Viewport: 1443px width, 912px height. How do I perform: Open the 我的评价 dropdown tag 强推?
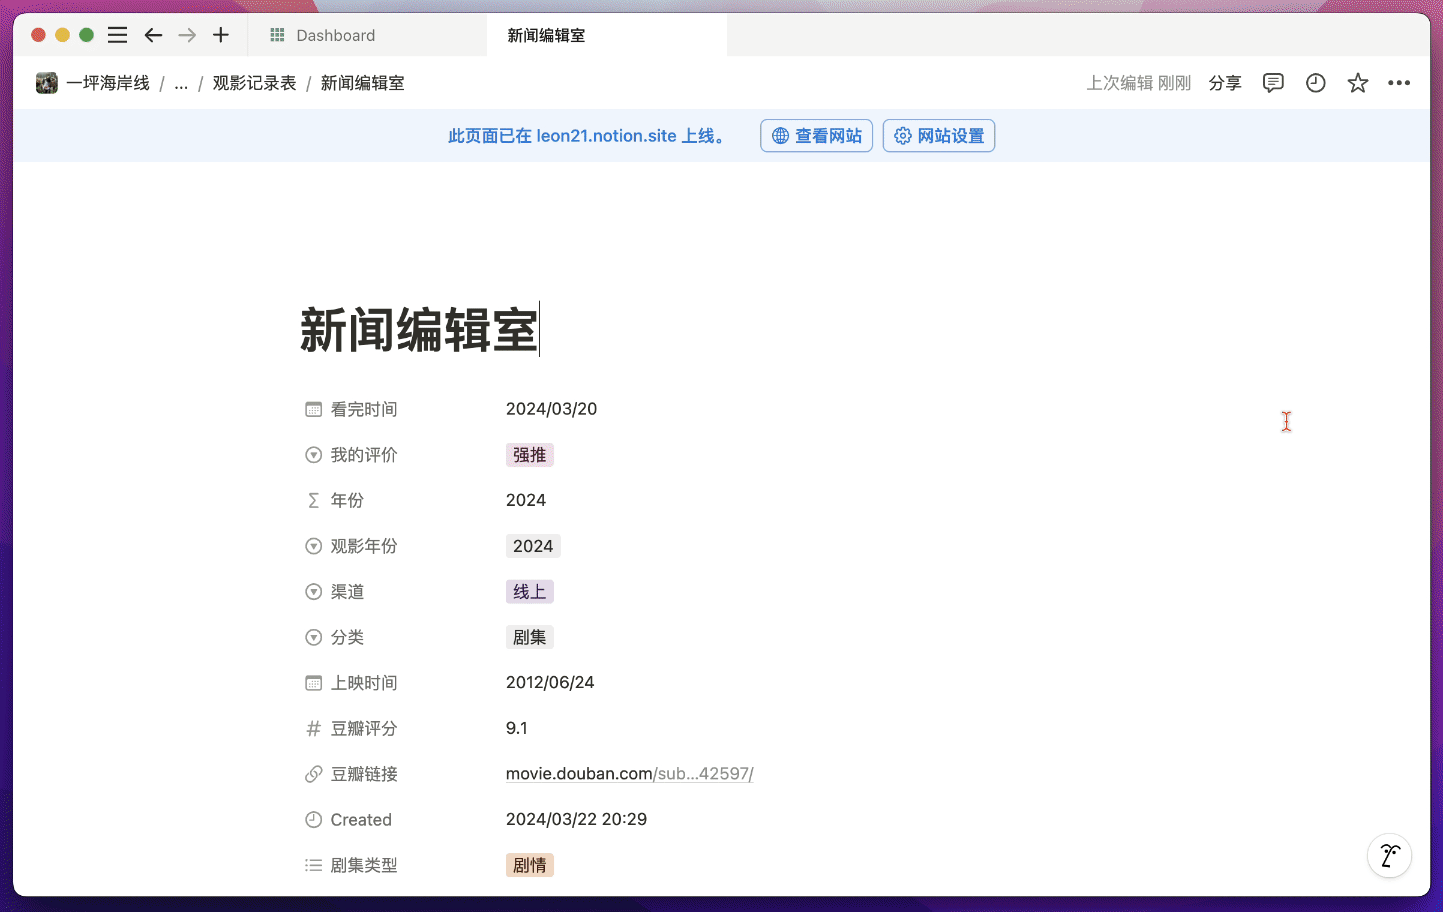[529, 455]
